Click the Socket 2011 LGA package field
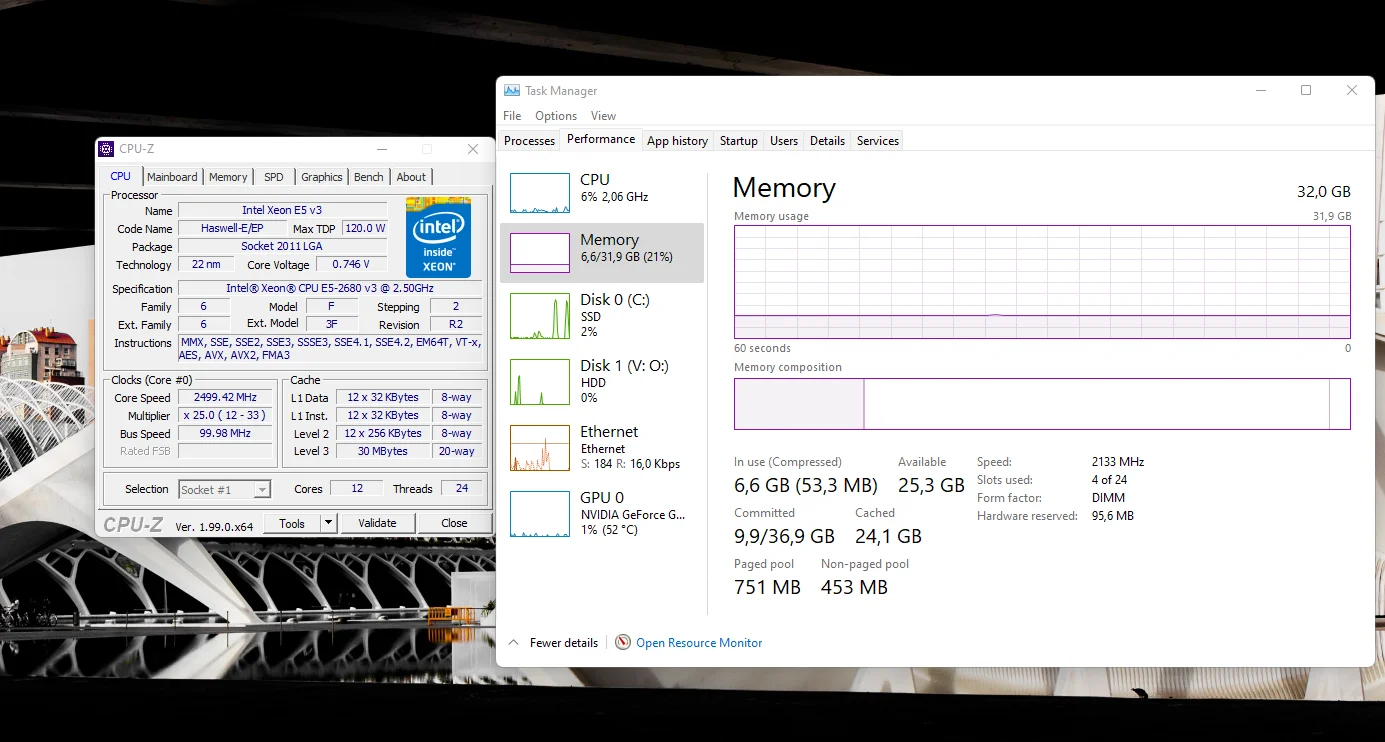Image resolution: width=1385 pixels, height=742 pixels. 282,247
